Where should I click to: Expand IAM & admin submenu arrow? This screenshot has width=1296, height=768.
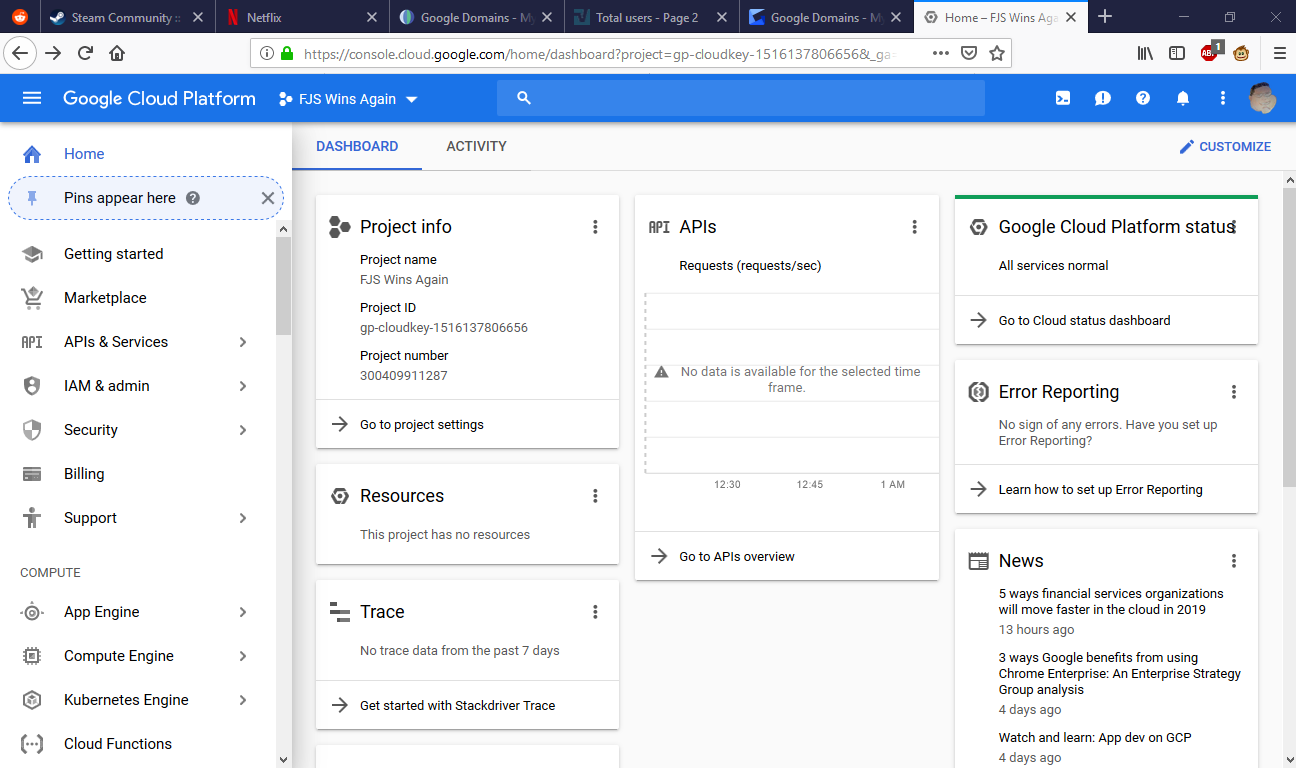pos(243,386)
